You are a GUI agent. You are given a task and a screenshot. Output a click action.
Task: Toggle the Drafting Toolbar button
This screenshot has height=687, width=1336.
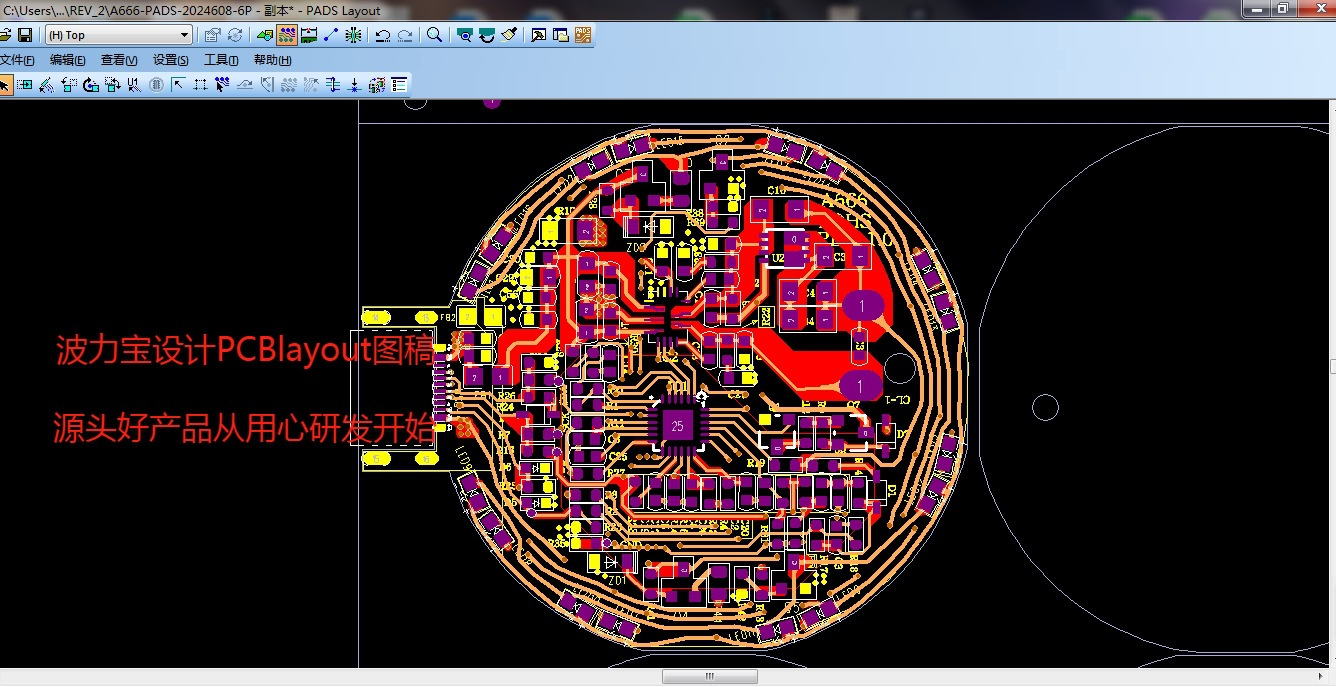(x=264, y=35)
